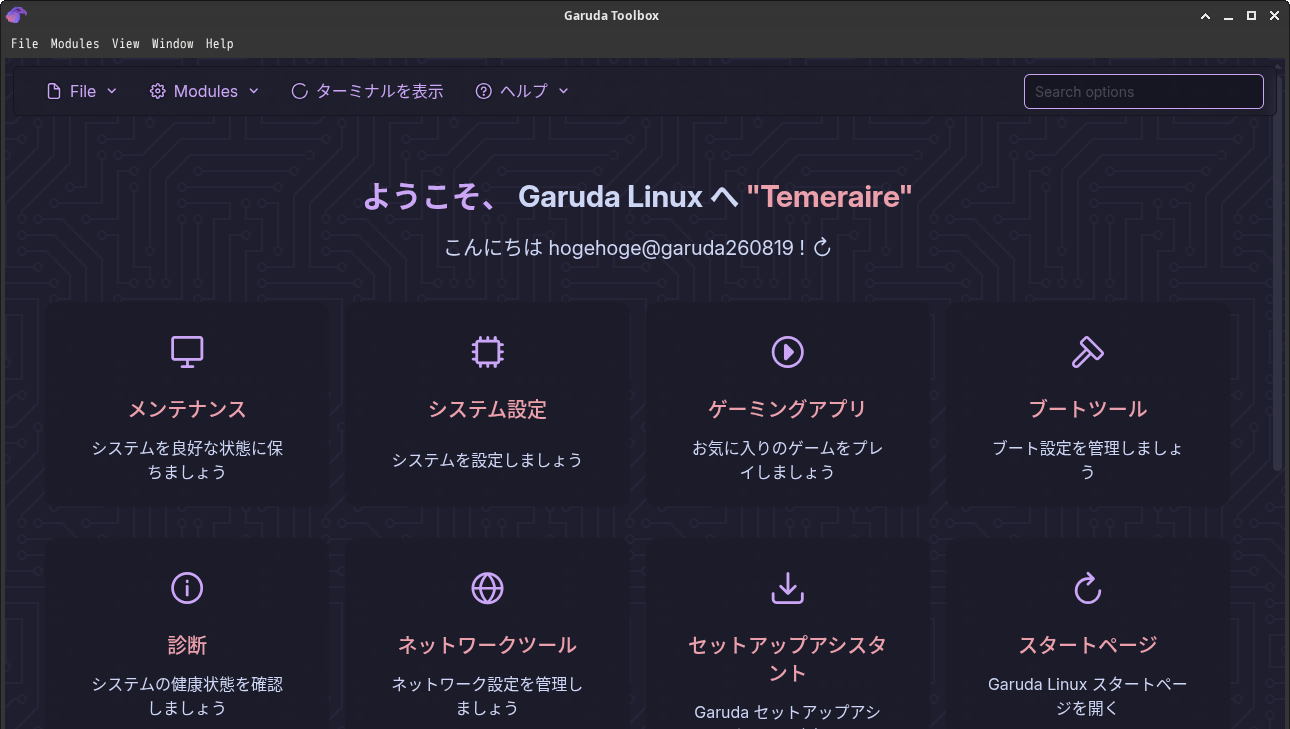Click the reload icon on スタートページ card
This screenshot has height=729, width=1290.
pos(1087,588)
